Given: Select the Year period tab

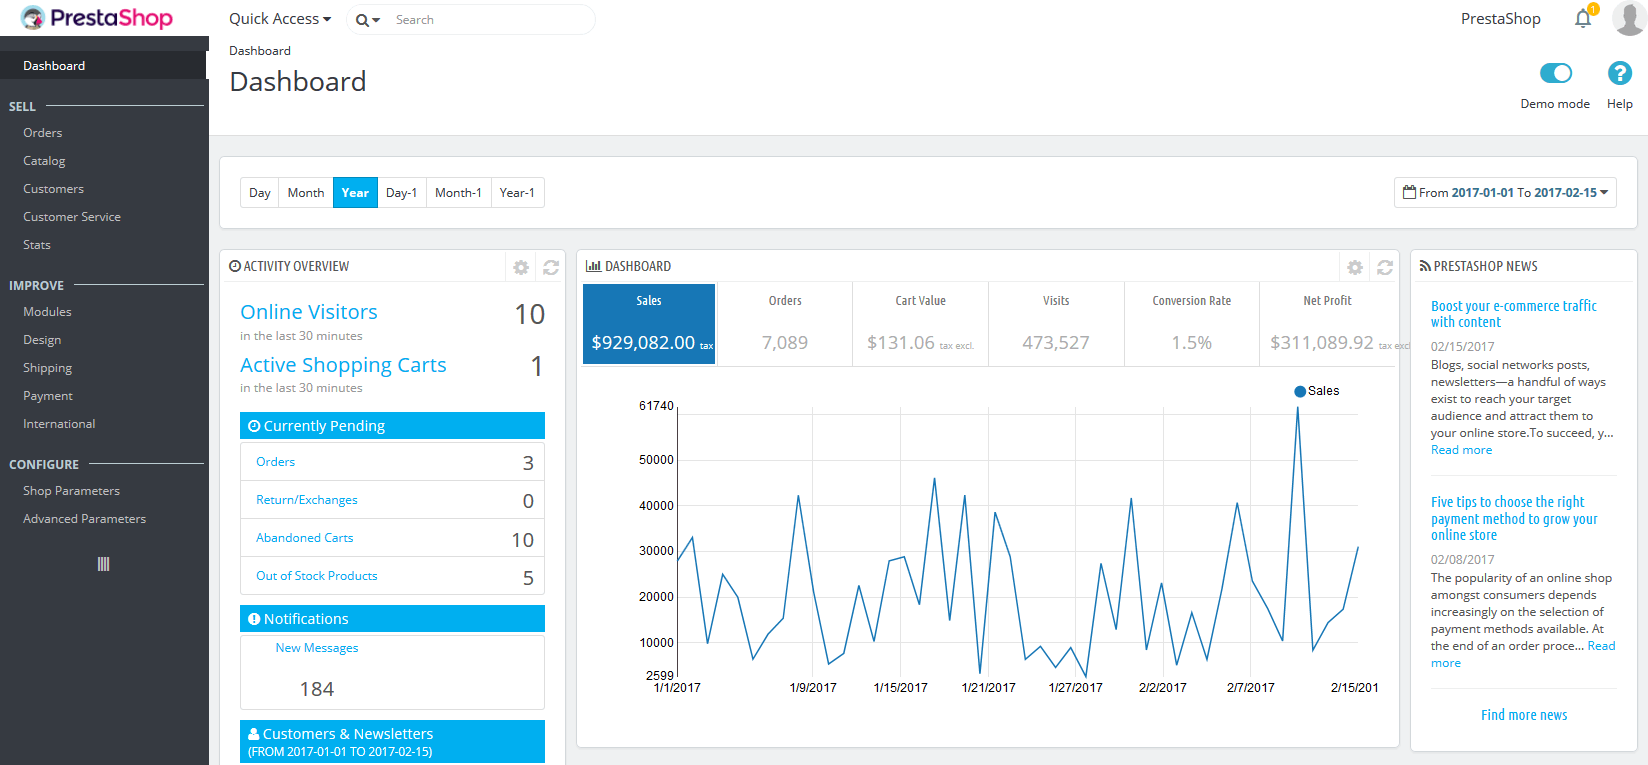Looking at the screenshot, I should [355, 193].
